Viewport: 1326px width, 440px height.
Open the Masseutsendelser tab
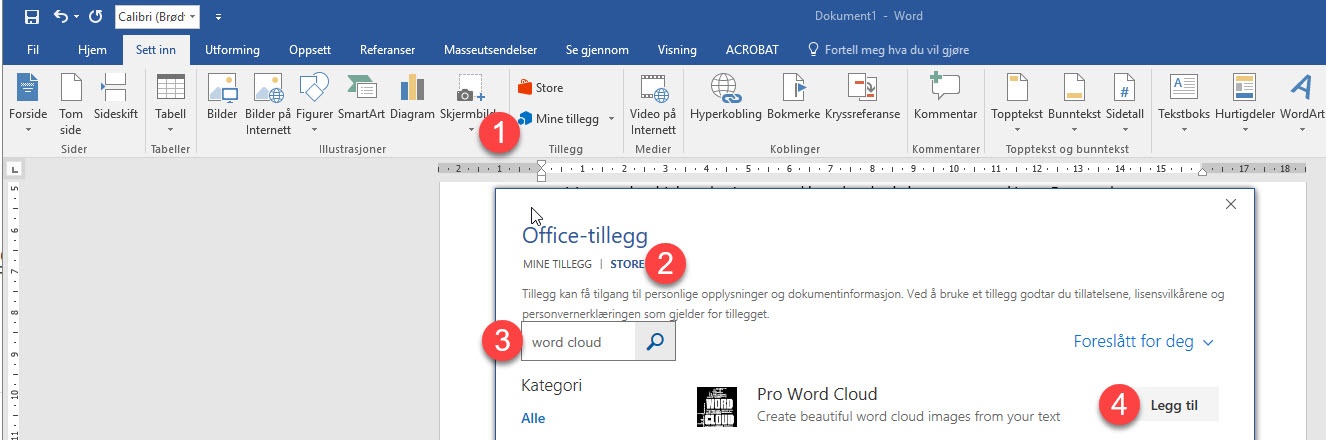490,49
